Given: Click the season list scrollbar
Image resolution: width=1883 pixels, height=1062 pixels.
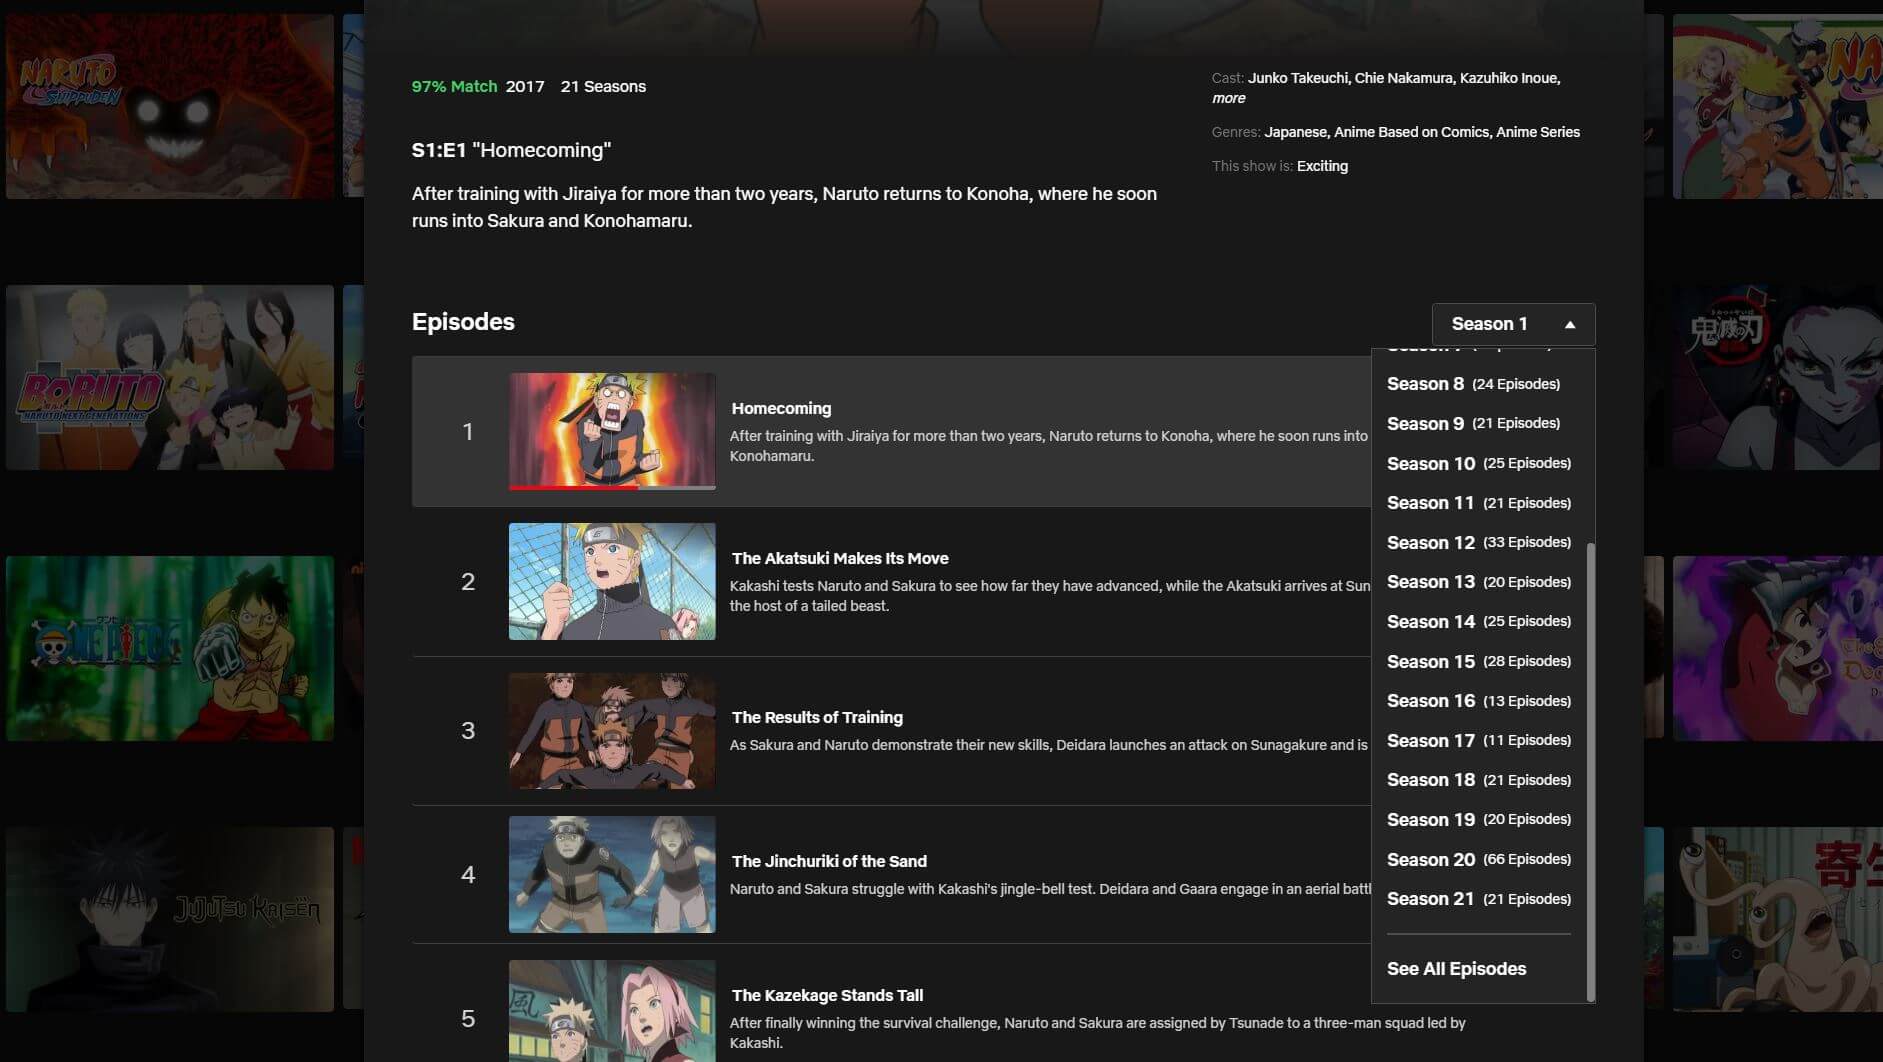Looking at the screenshot, I should click(1590, 770).
